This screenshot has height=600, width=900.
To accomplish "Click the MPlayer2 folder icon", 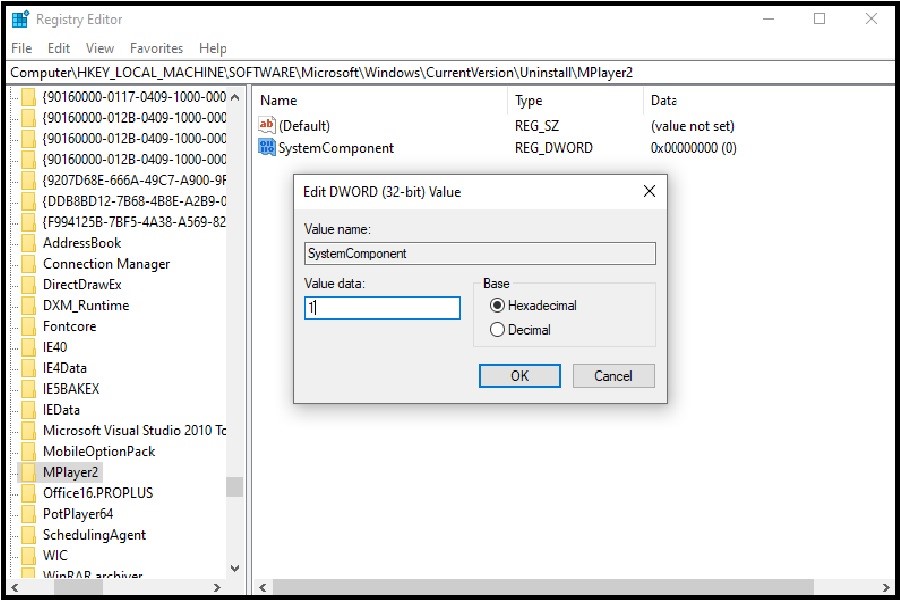I will 28,472.
